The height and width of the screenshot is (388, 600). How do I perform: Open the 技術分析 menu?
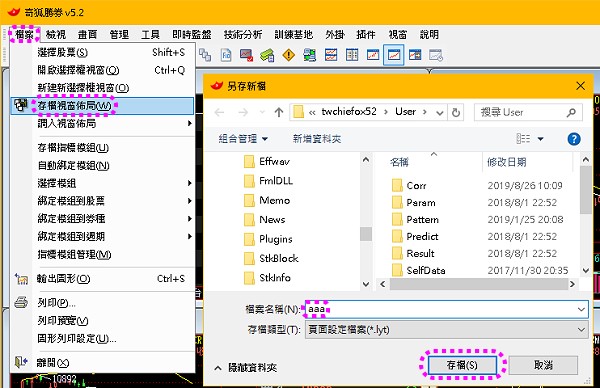click(x=243, y=34)
